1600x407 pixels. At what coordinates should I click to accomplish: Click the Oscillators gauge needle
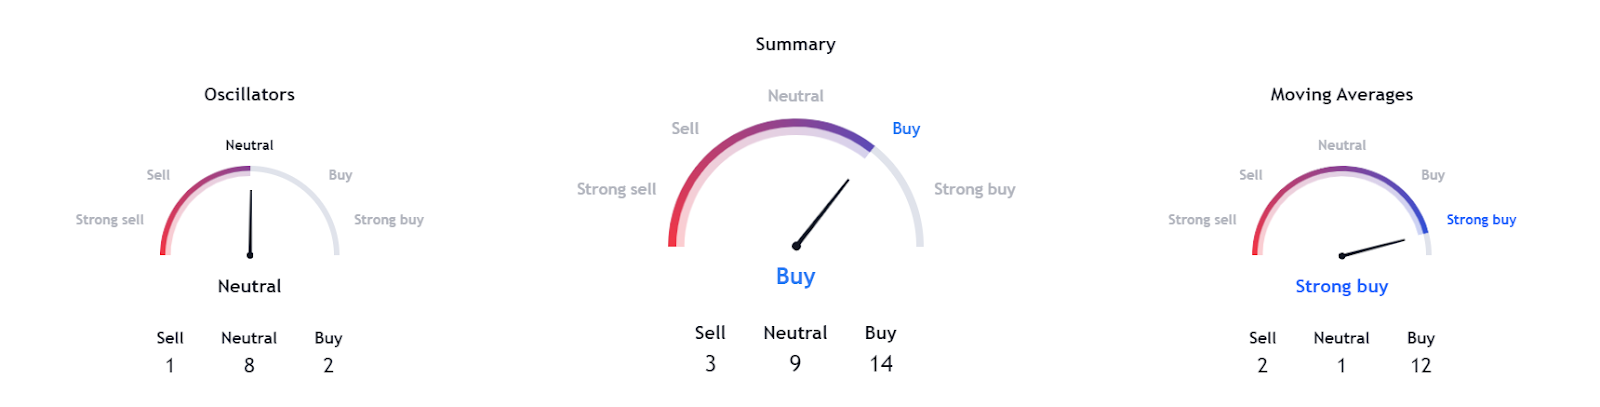250,224
